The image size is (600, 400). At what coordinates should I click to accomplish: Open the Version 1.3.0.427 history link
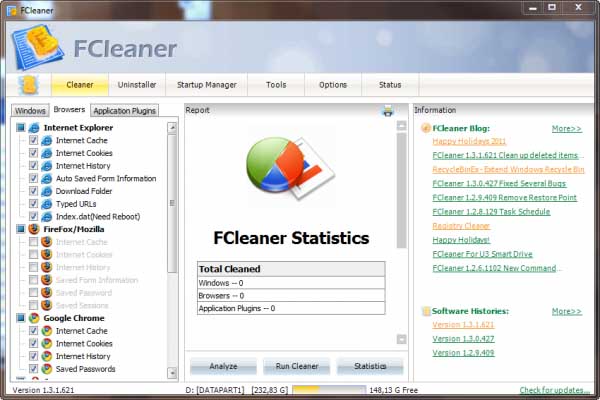pyautogui.click(x=463, y=339)
